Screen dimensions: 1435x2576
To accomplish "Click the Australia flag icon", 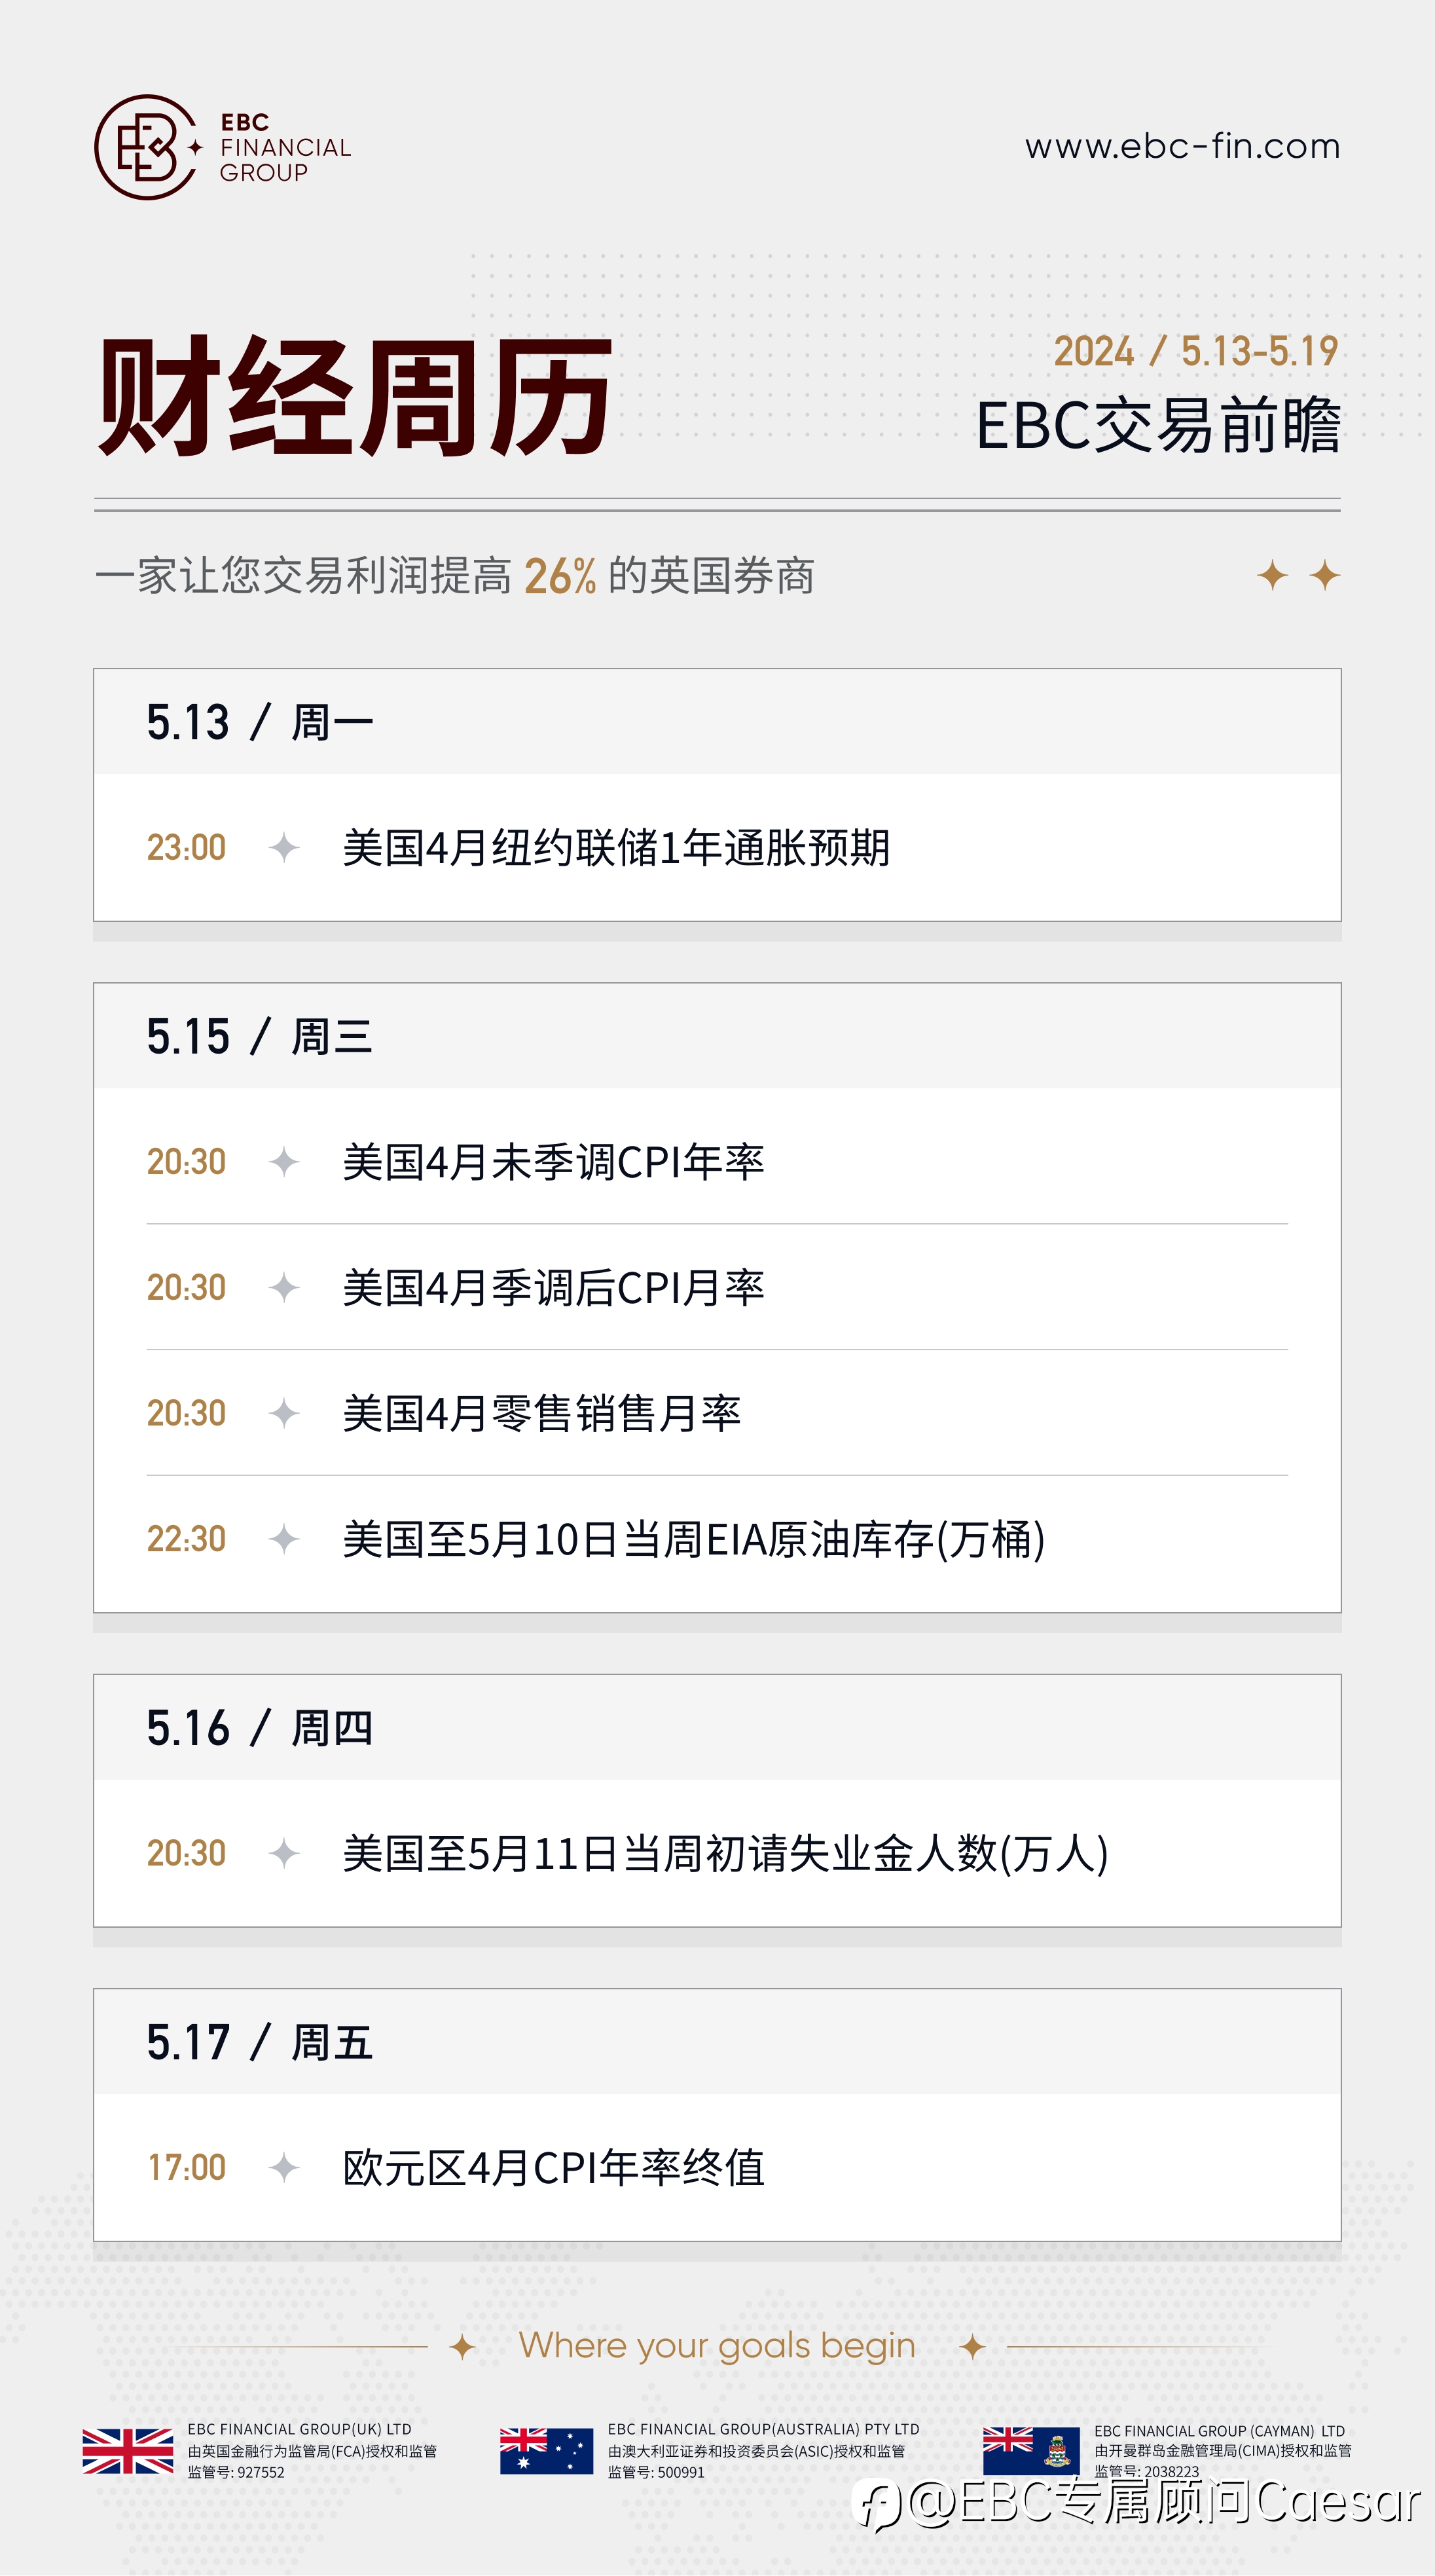I will tap(546, 2451).
